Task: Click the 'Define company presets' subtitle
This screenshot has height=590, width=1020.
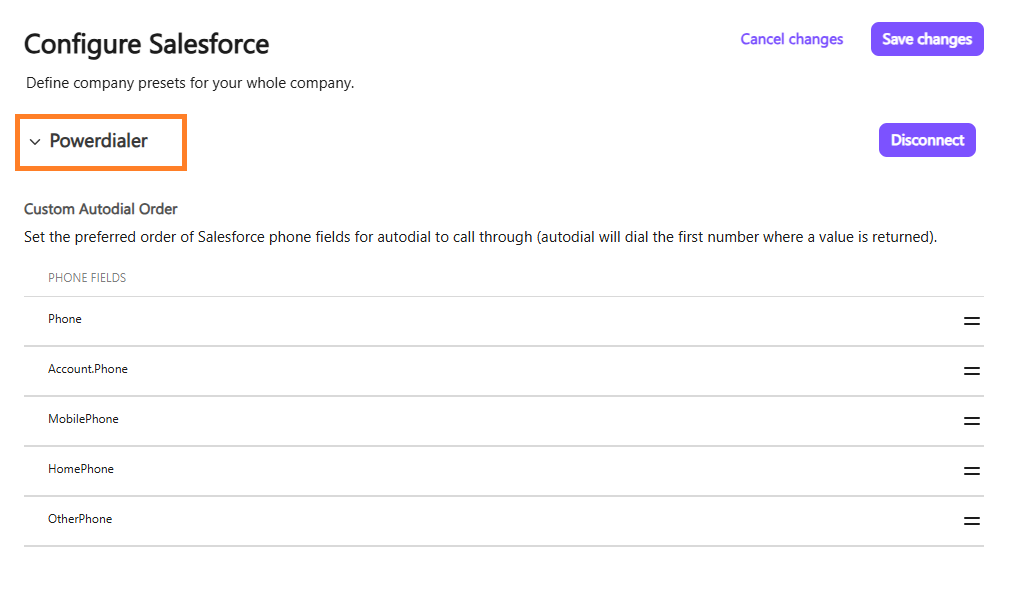Action: click(190, 83)
